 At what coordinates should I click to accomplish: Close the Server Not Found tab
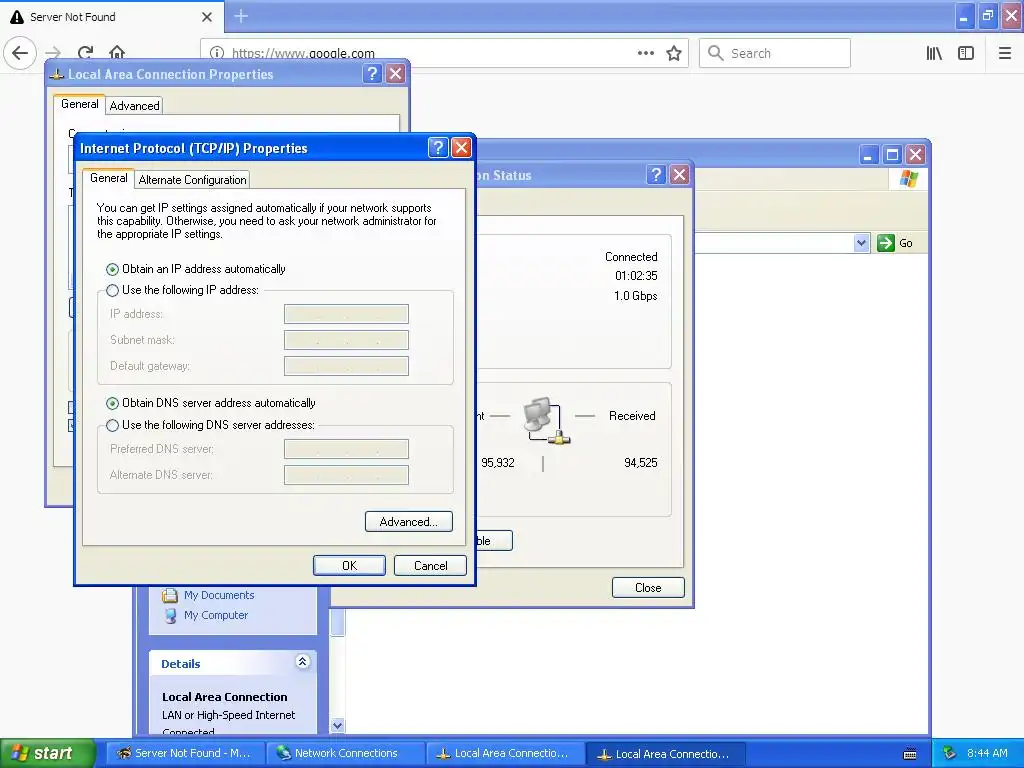pos(207,17)
